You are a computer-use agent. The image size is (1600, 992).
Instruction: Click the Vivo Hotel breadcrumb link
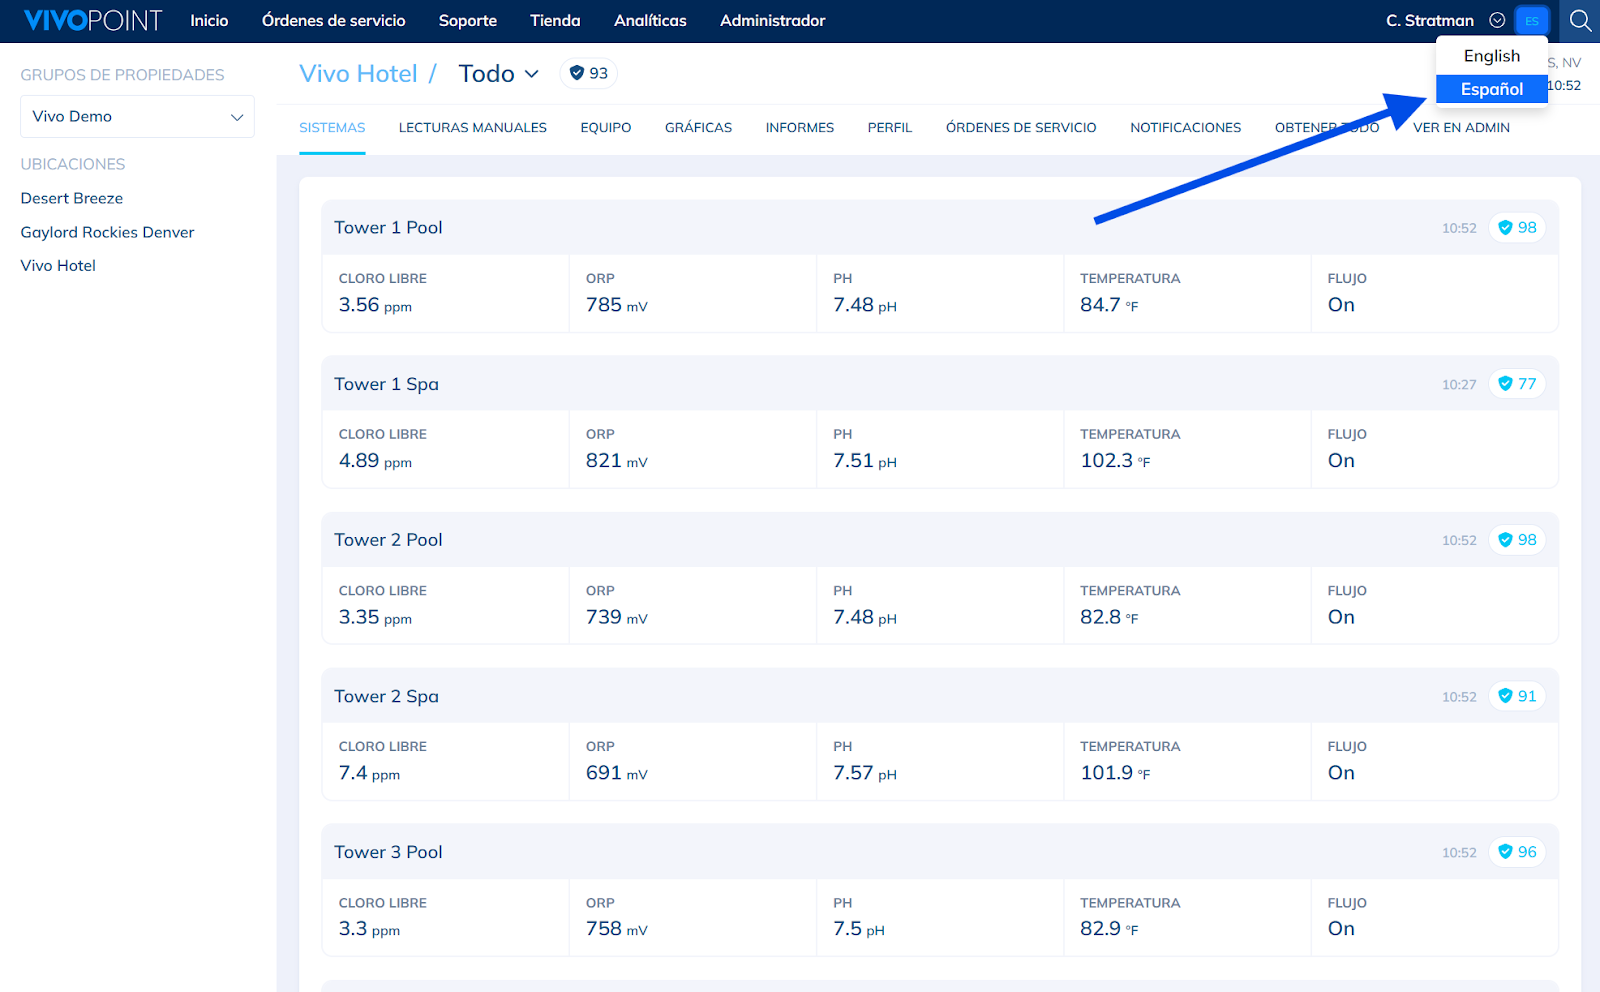(359, 73)
